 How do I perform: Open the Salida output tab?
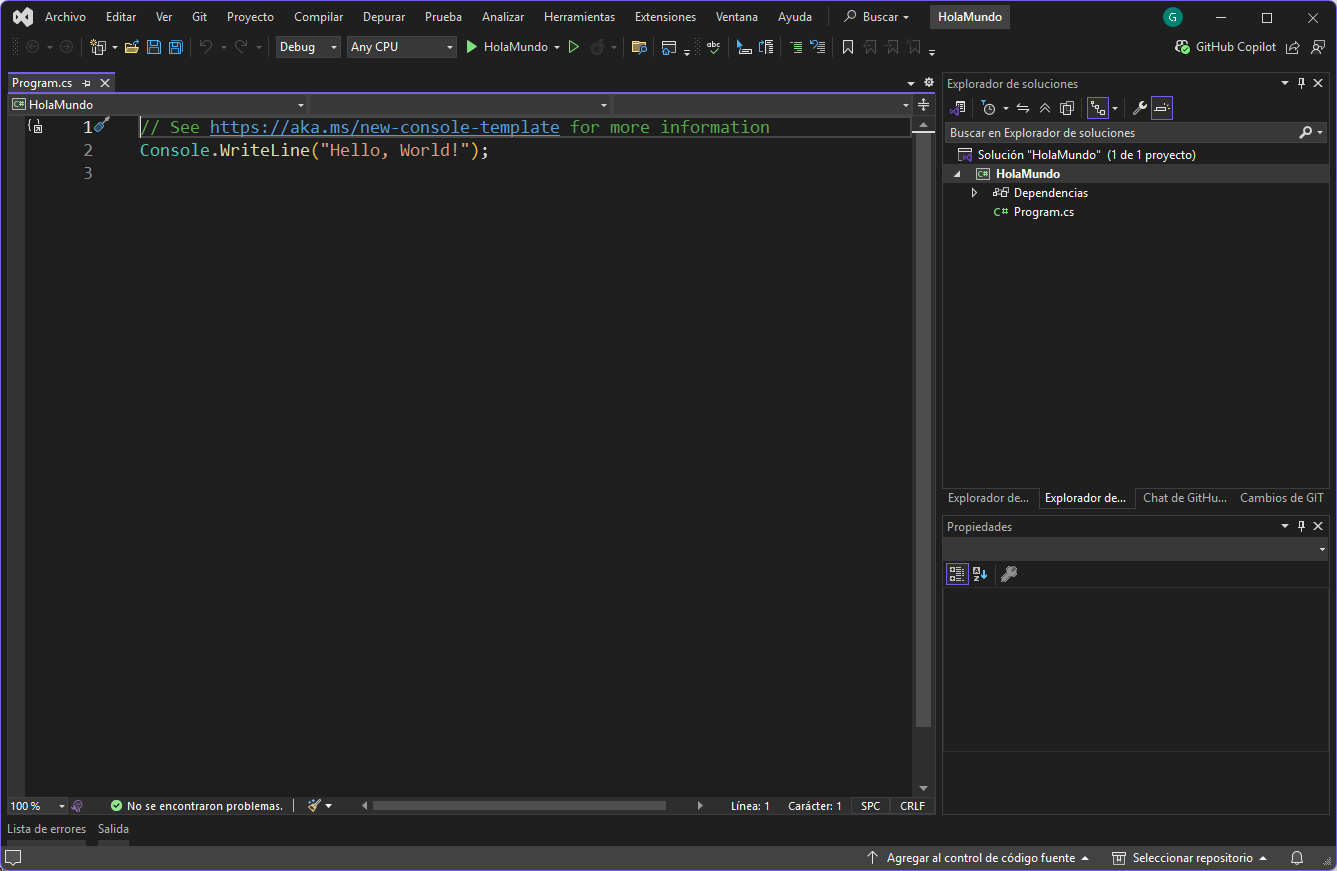pos(113,829)
